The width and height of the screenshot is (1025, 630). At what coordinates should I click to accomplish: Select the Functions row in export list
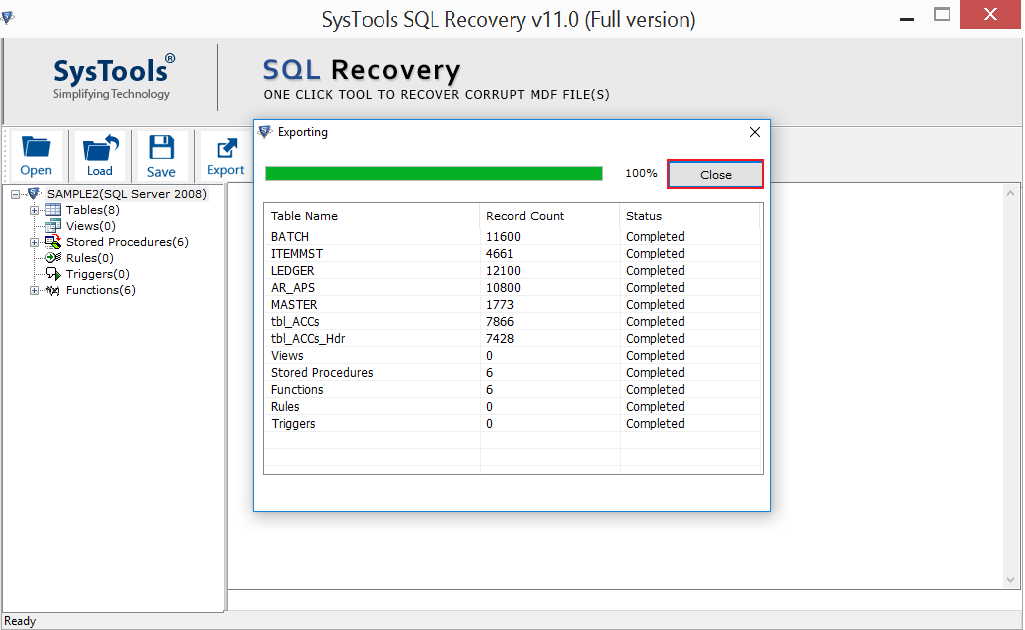tap(513, 390)
